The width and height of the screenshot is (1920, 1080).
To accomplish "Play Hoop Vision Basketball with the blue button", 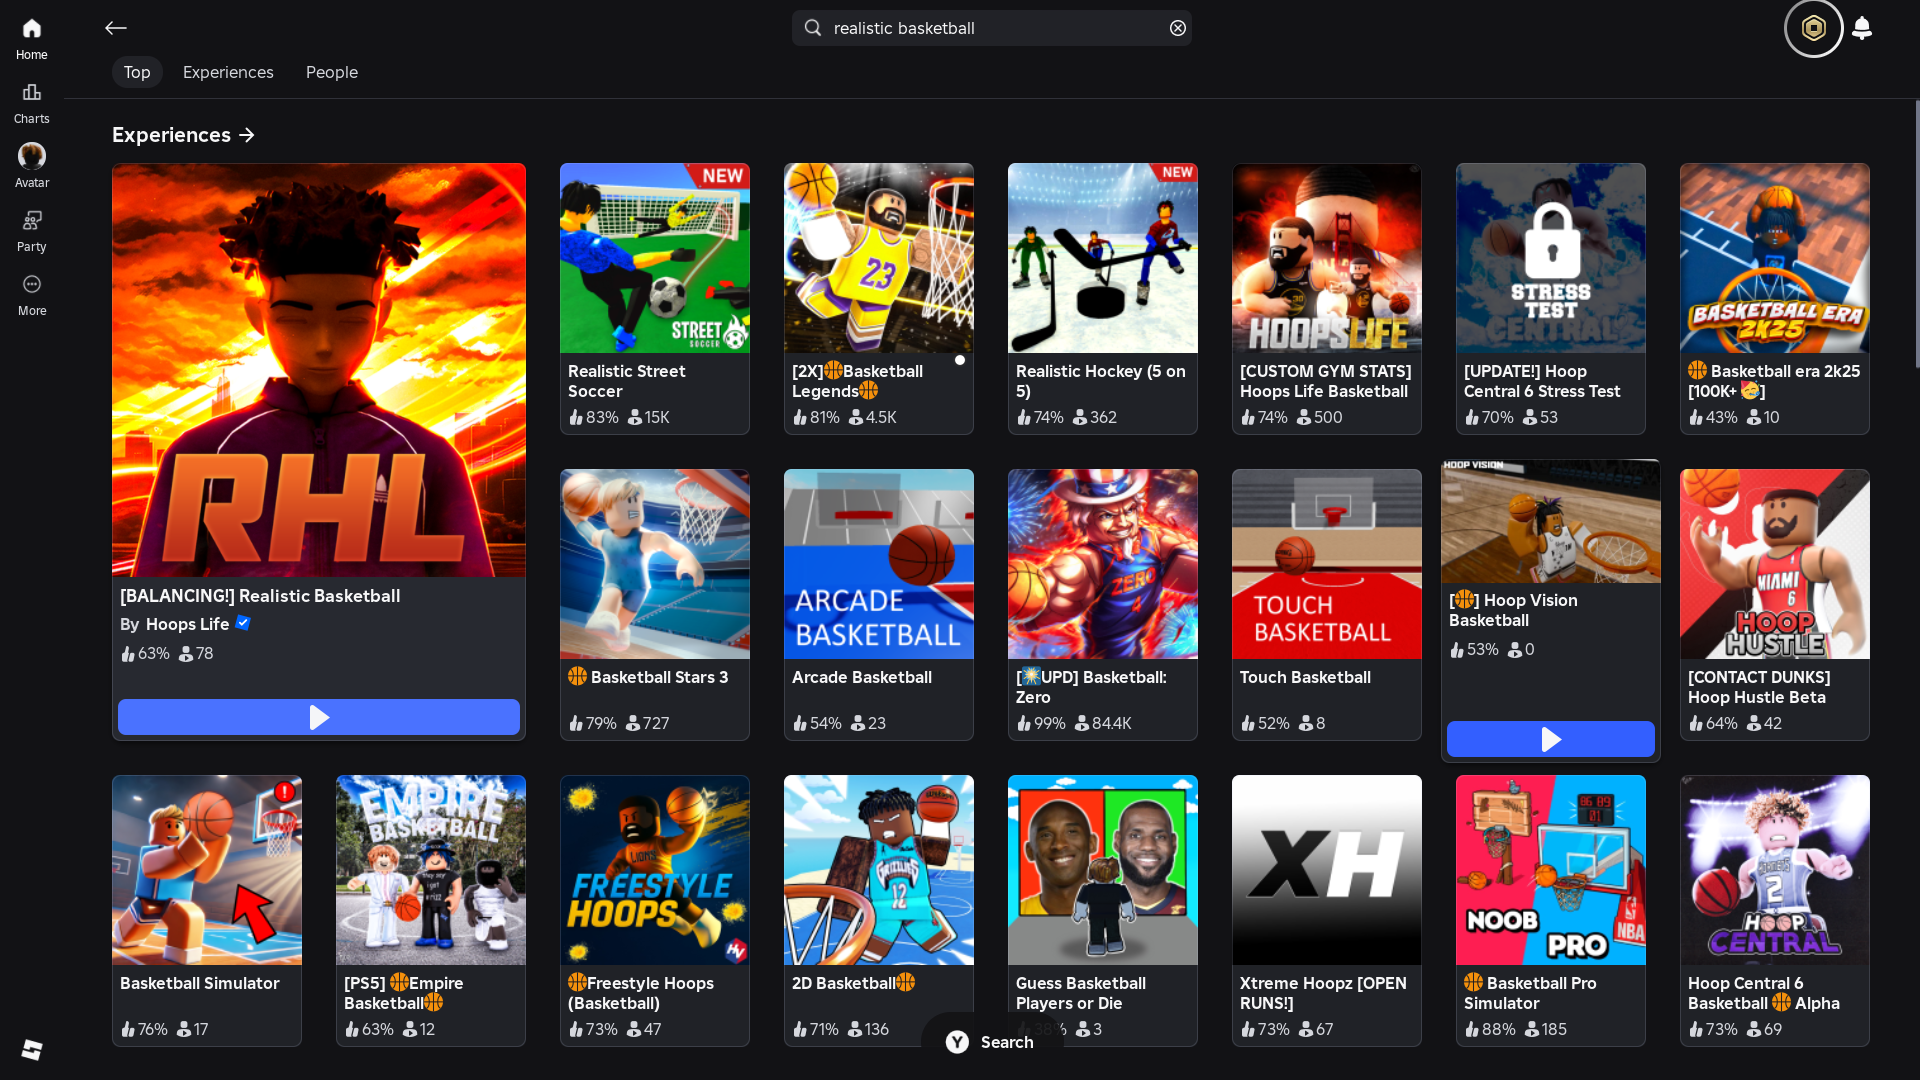I will pos(1551,739).
